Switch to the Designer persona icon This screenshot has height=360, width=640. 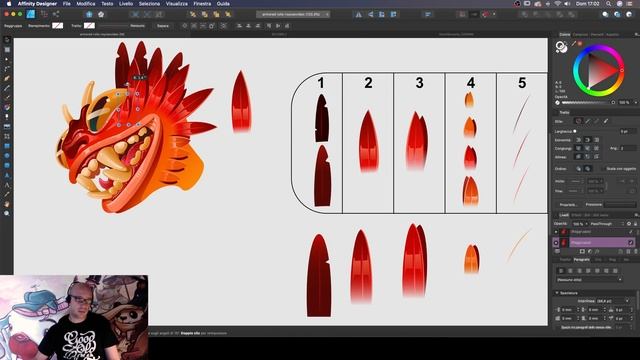pyautogui.click(x=31, y=14)
